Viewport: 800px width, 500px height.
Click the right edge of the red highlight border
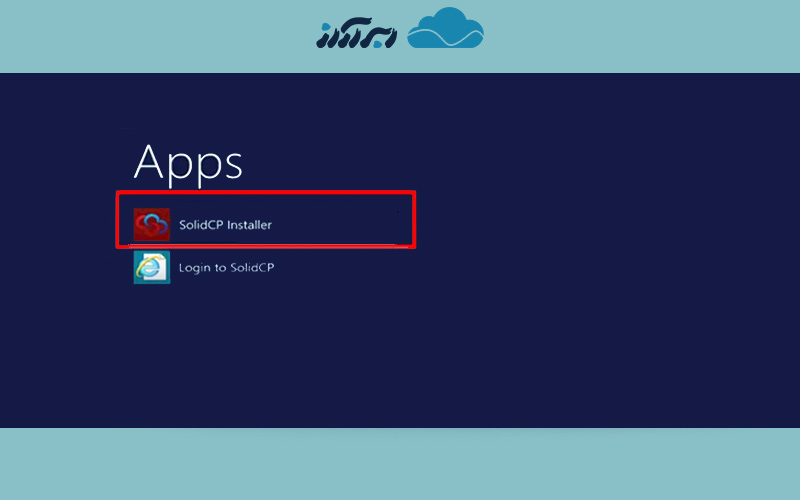[414, 220]
